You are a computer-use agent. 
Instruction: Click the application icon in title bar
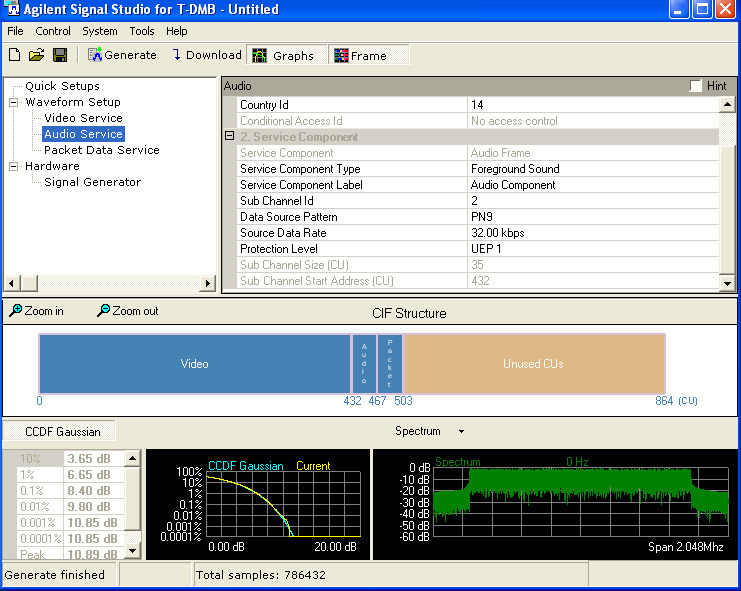[12, 9]
